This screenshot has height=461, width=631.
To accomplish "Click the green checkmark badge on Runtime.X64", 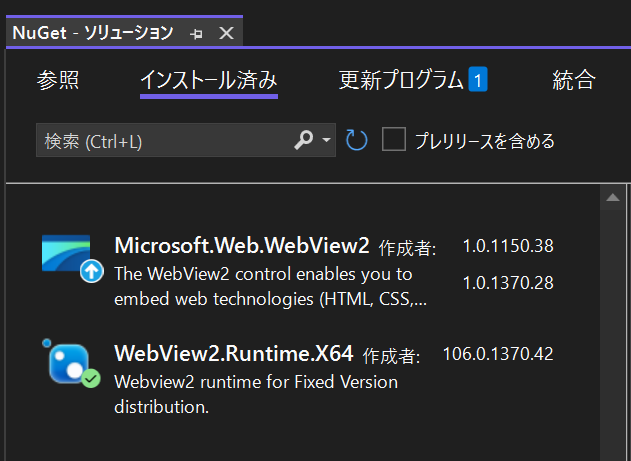I will tap(91, 379).
